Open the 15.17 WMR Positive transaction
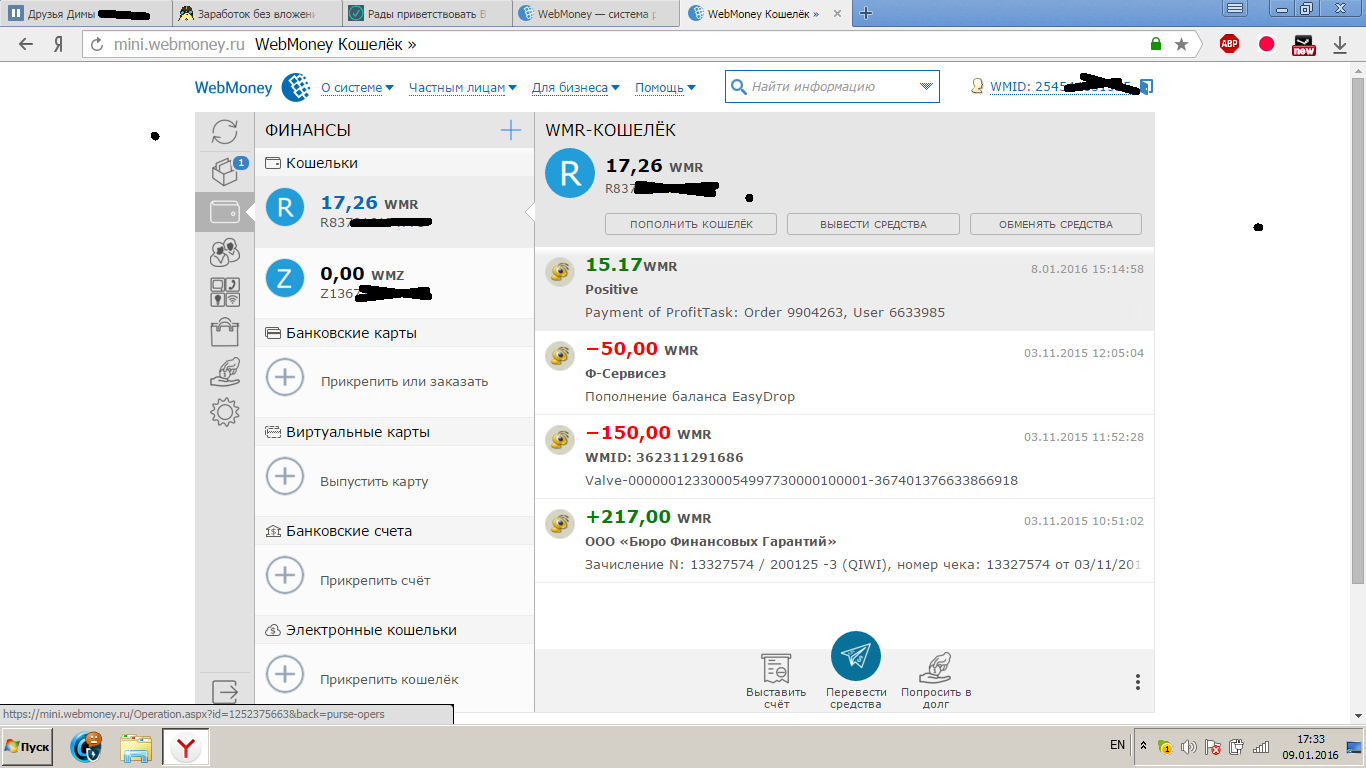Screen dimensions: 1366x768 (x=844, y=290)
